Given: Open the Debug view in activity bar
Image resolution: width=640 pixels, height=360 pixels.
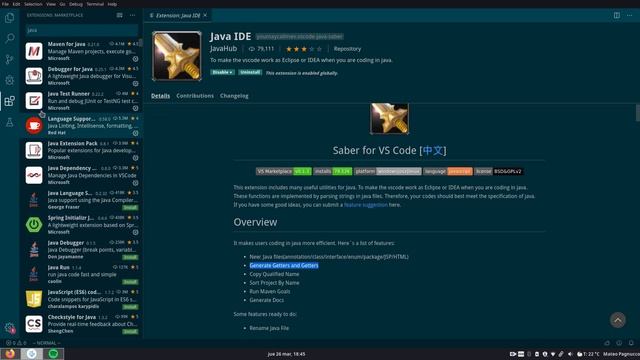Looking at the screenshot, I should click(x=9, y=80).
